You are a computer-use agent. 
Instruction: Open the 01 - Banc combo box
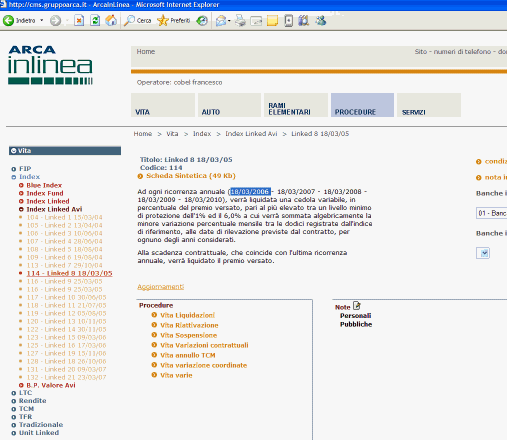pos(491,213)
